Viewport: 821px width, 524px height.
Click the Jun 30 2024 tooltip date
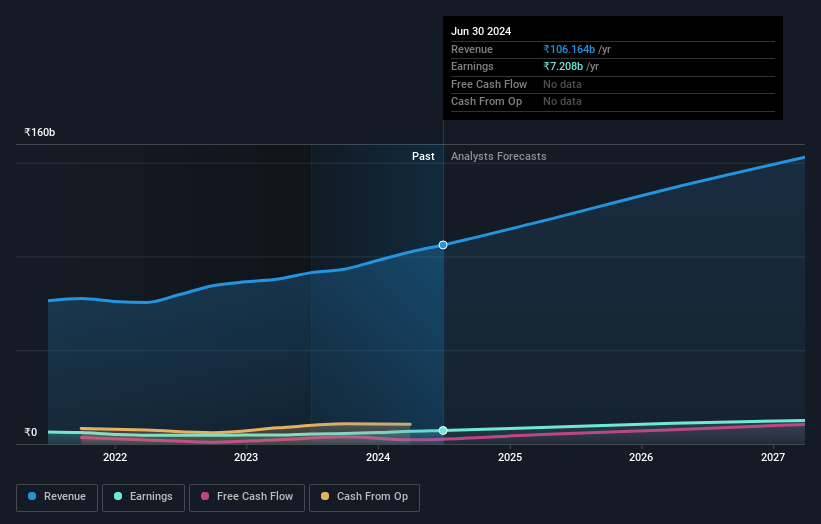(481, 31)
